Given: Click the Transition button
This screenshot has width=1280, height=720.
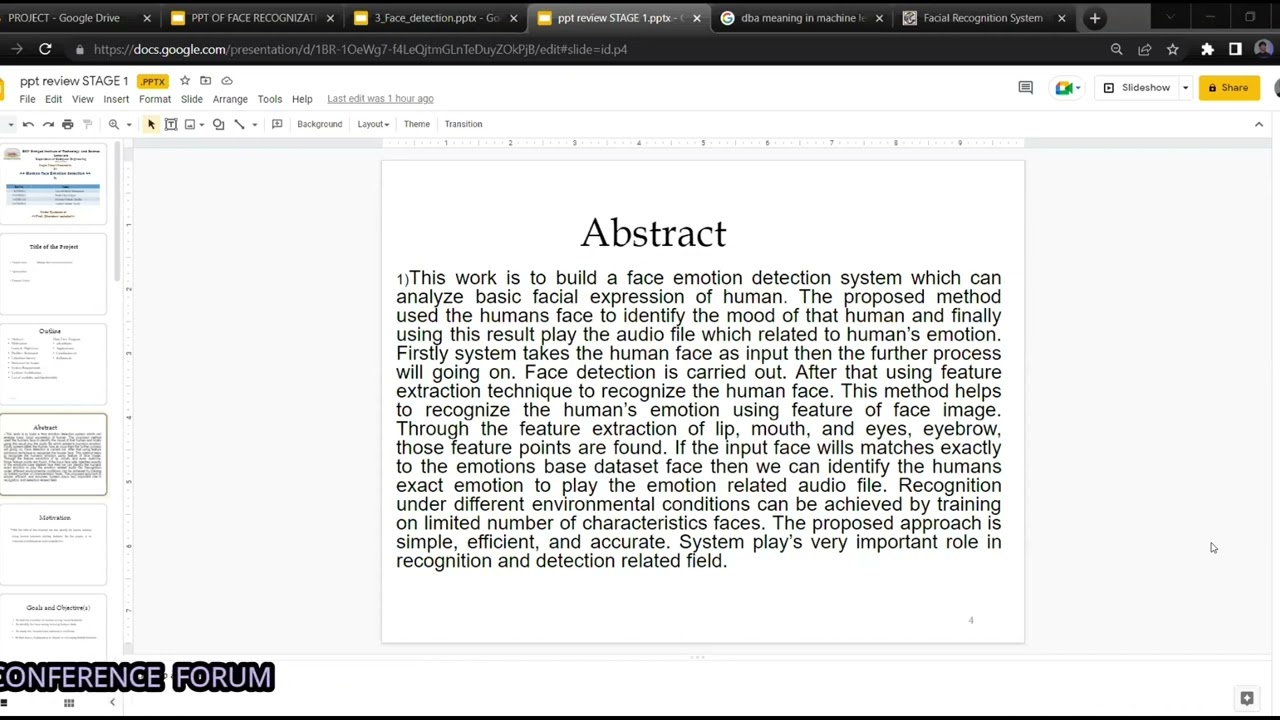Looking at the screenshot, I should coord(463,124).
